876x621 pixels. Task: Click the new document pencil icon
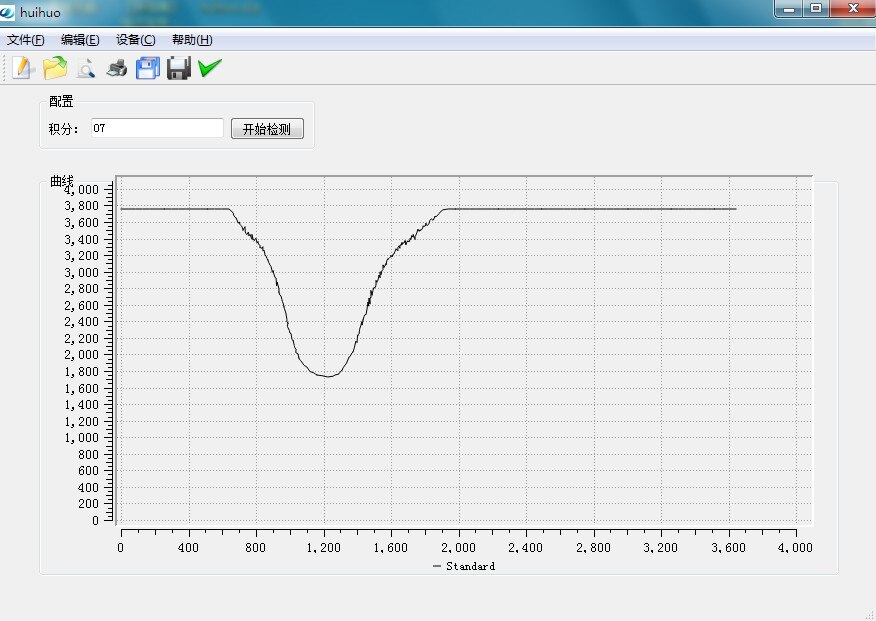tap(22, 68)
